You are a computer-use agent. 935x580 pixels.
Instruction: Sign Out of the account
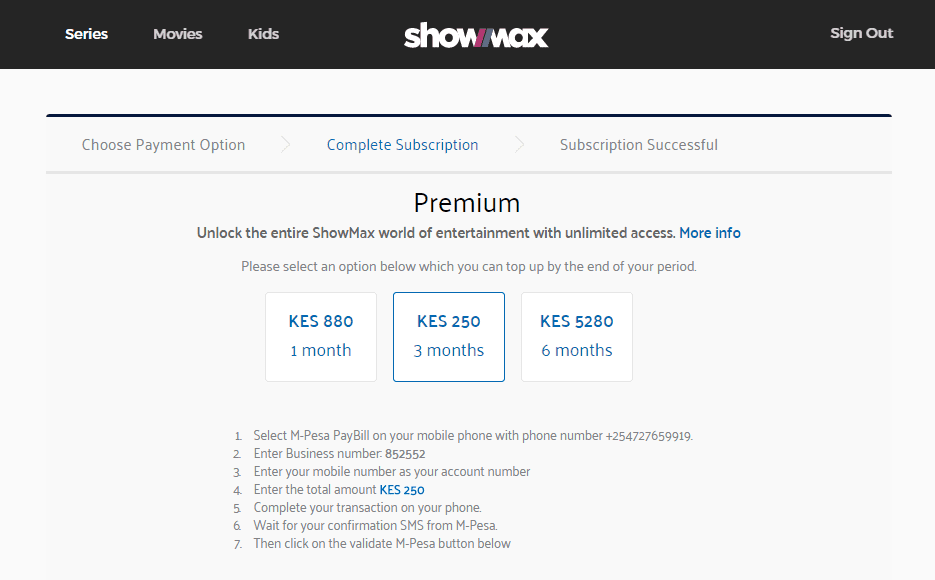pos(862,33)
